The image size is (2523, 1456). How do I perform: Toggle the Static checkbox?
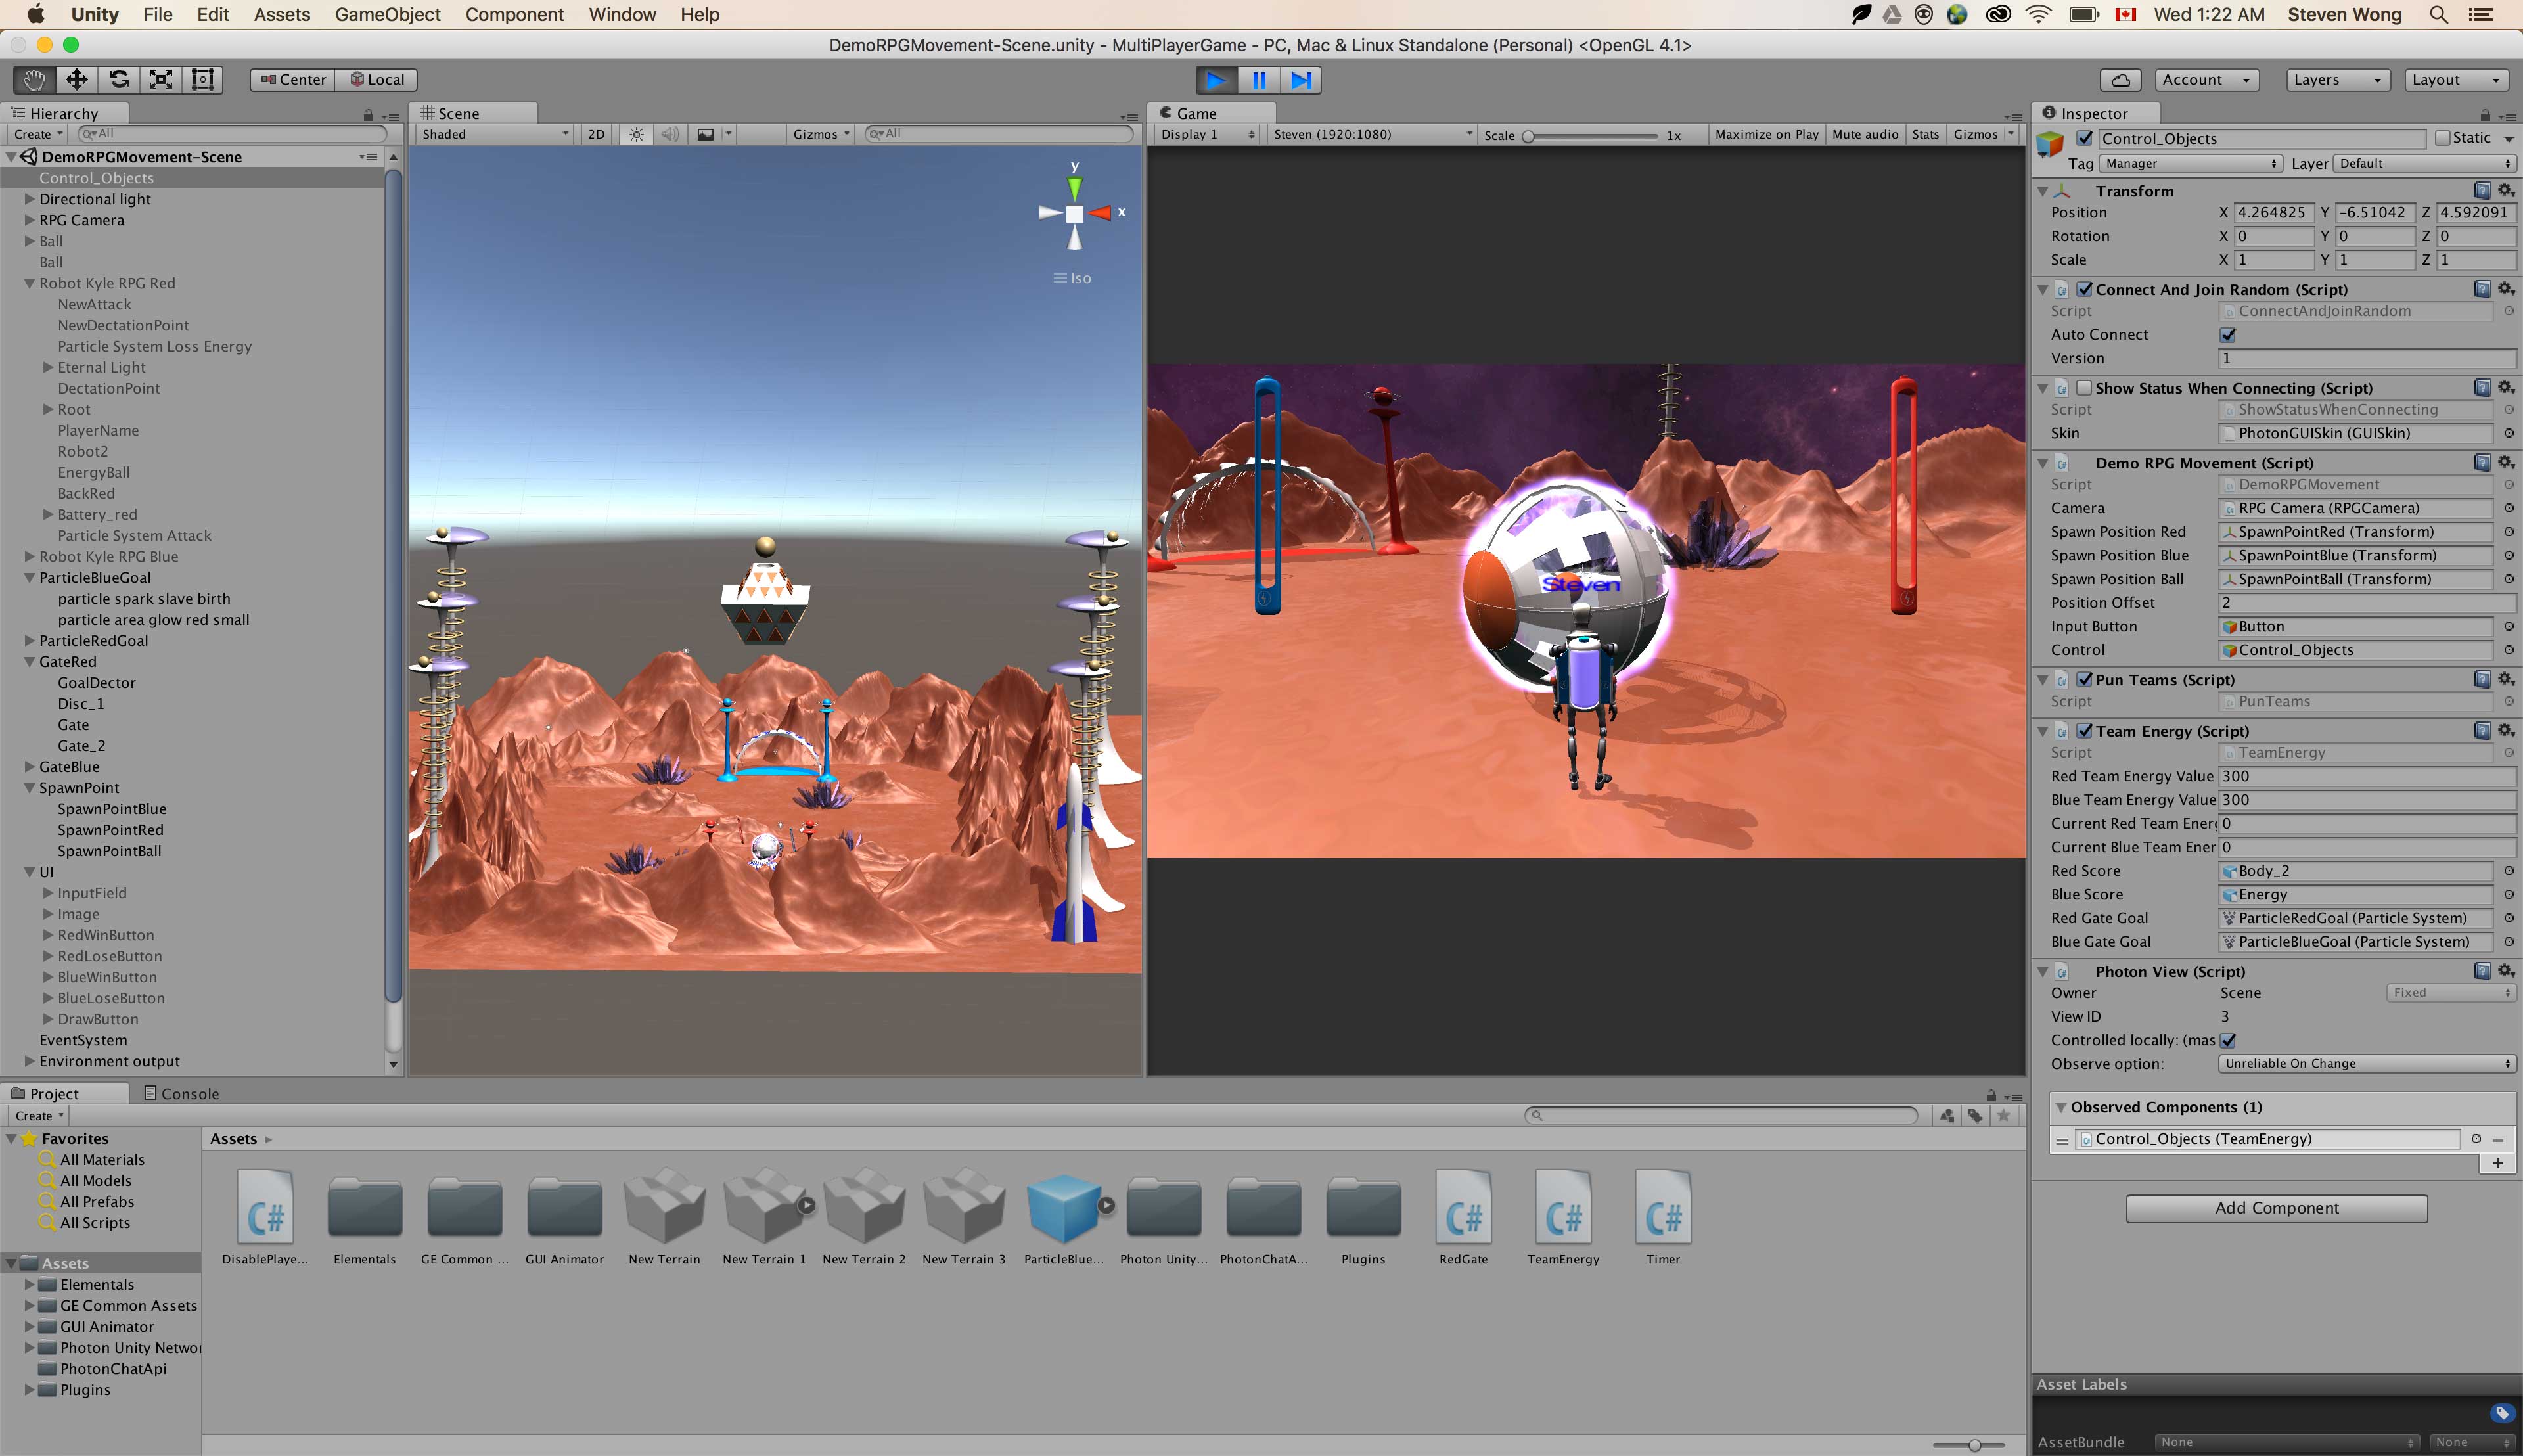tap(2443, 139)
